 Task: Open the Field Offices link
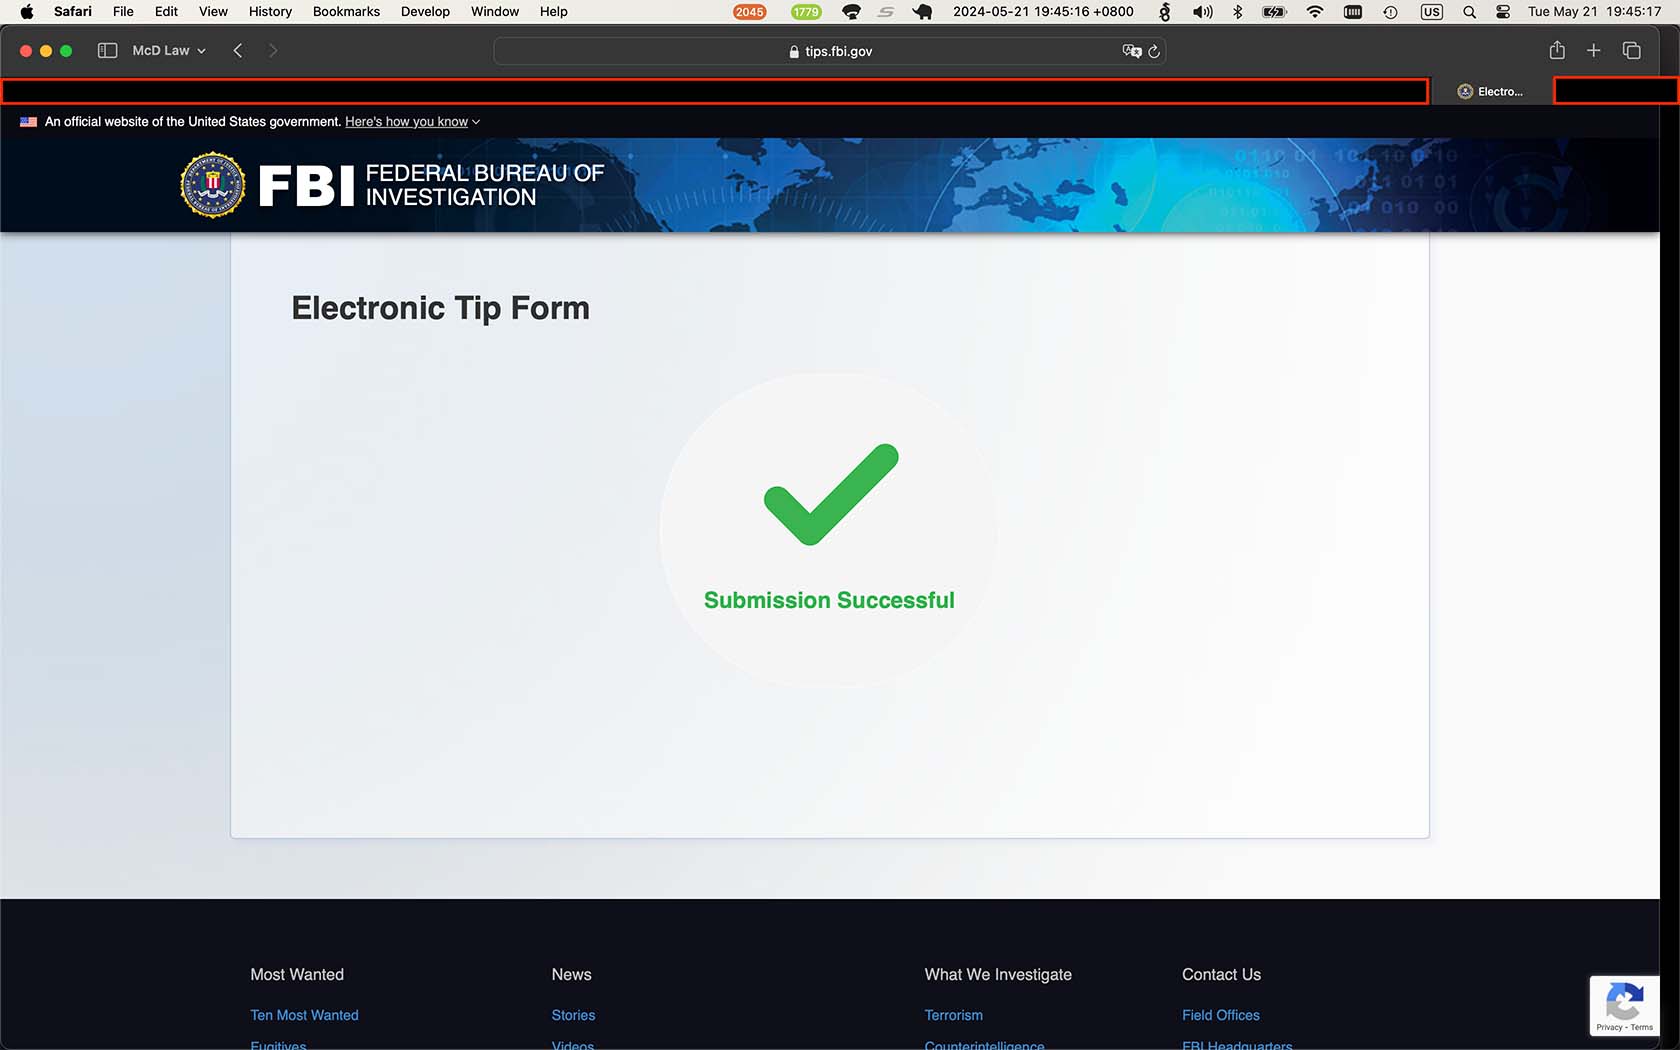pyautogui.click(x=1220, y=1015)
